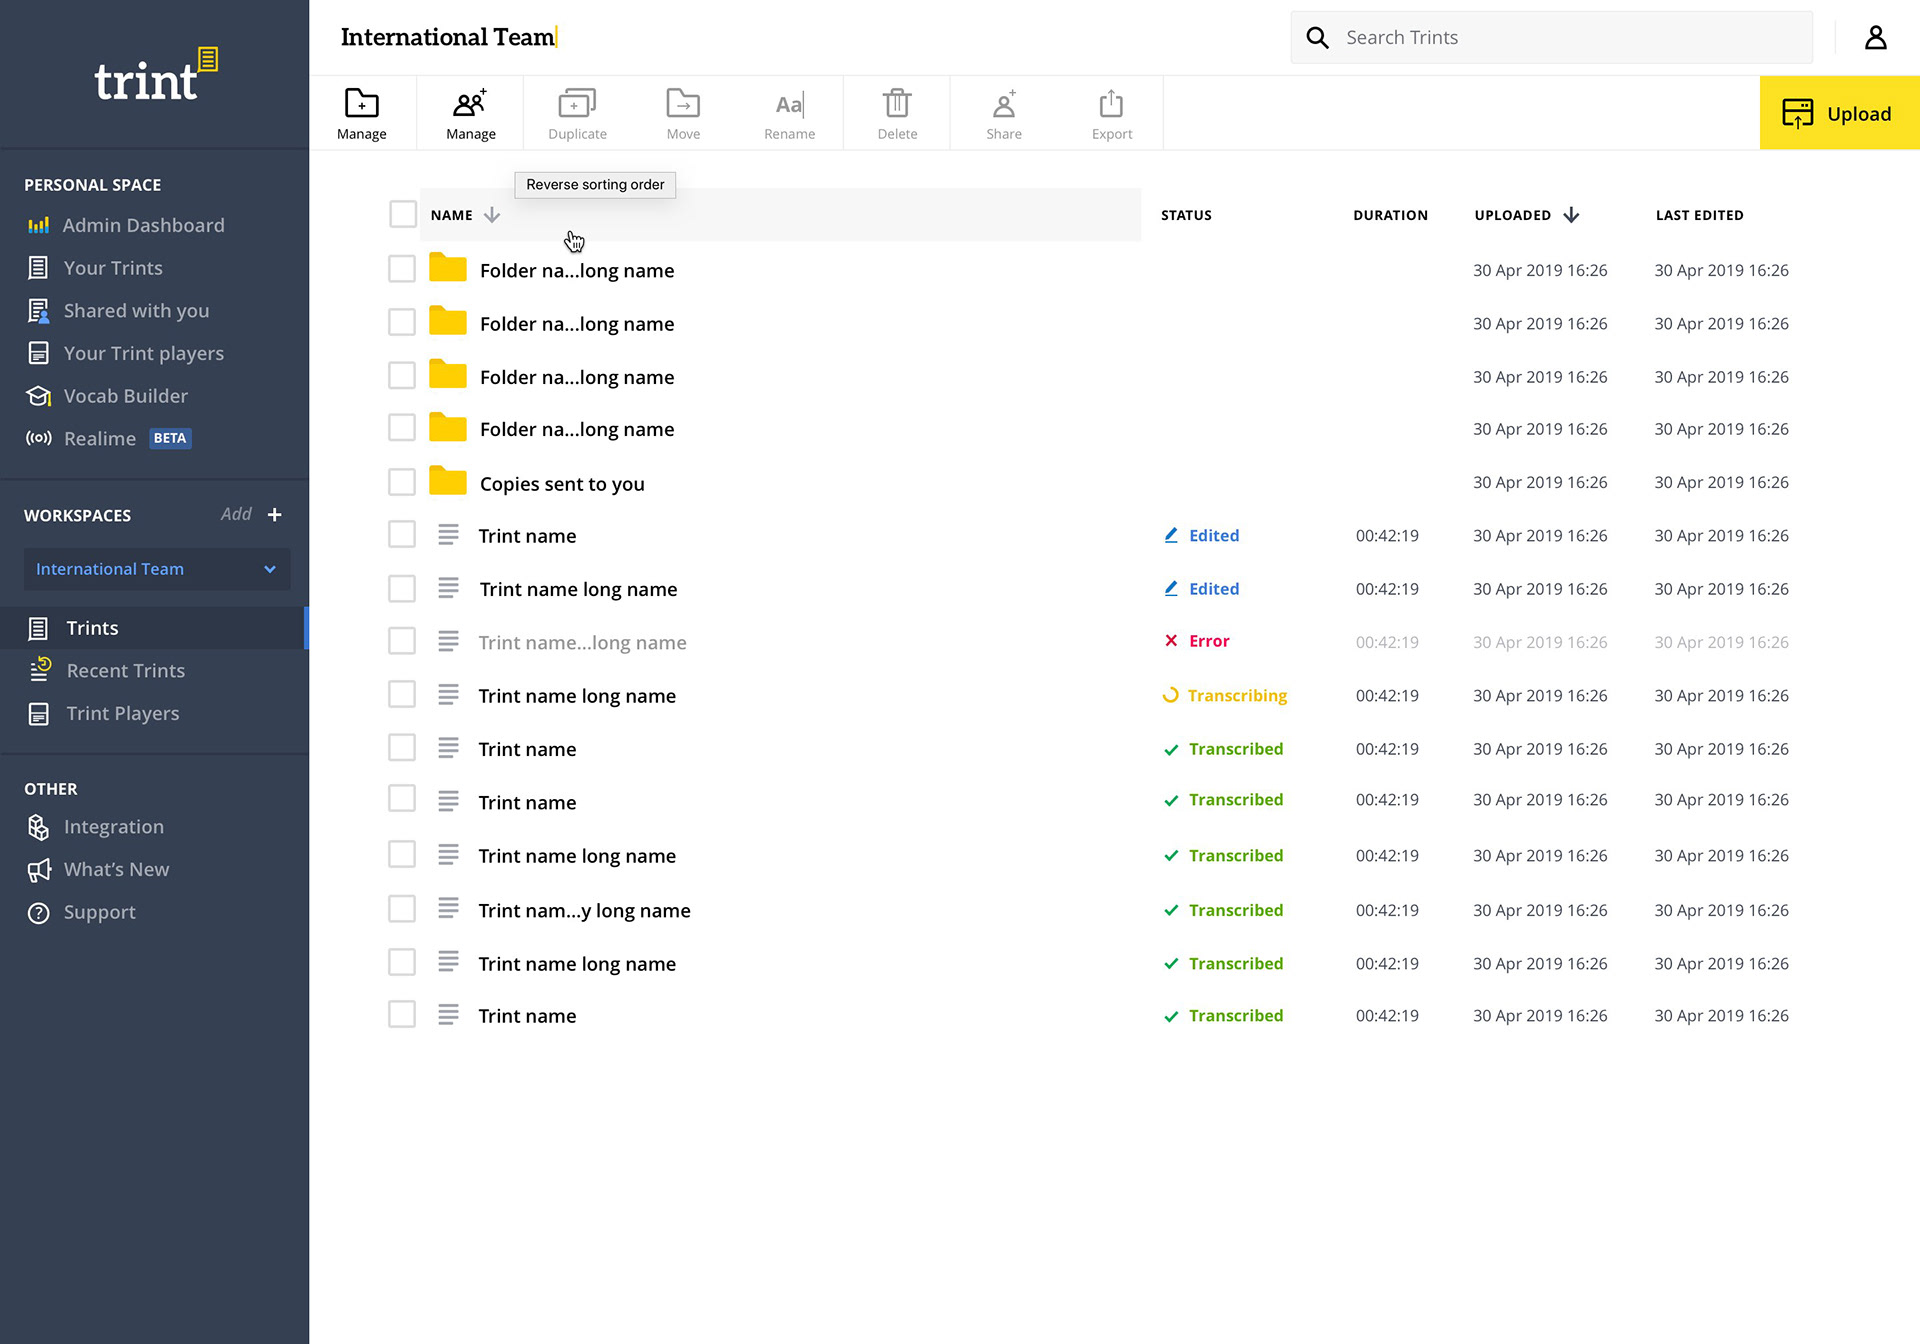Check the Copies sent to you folder
Screen dimensions: 1920x1344
[x=402, y=482]
